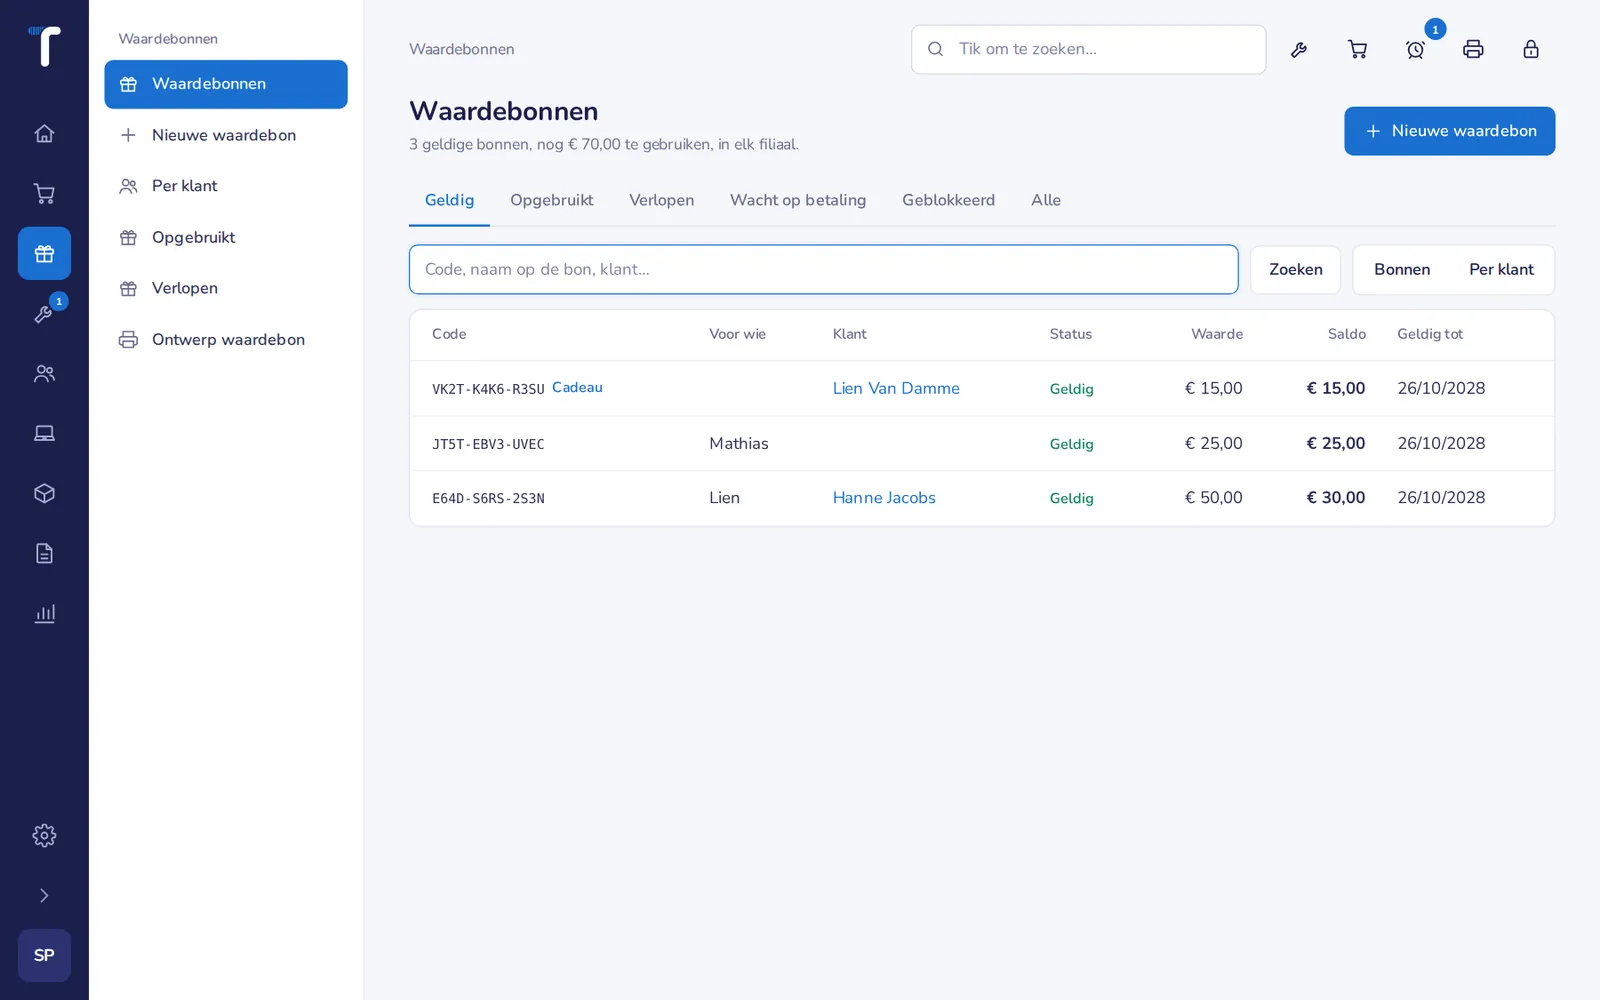
Task: Select the gift voucher icon in left rail
Action: (44, 253)
